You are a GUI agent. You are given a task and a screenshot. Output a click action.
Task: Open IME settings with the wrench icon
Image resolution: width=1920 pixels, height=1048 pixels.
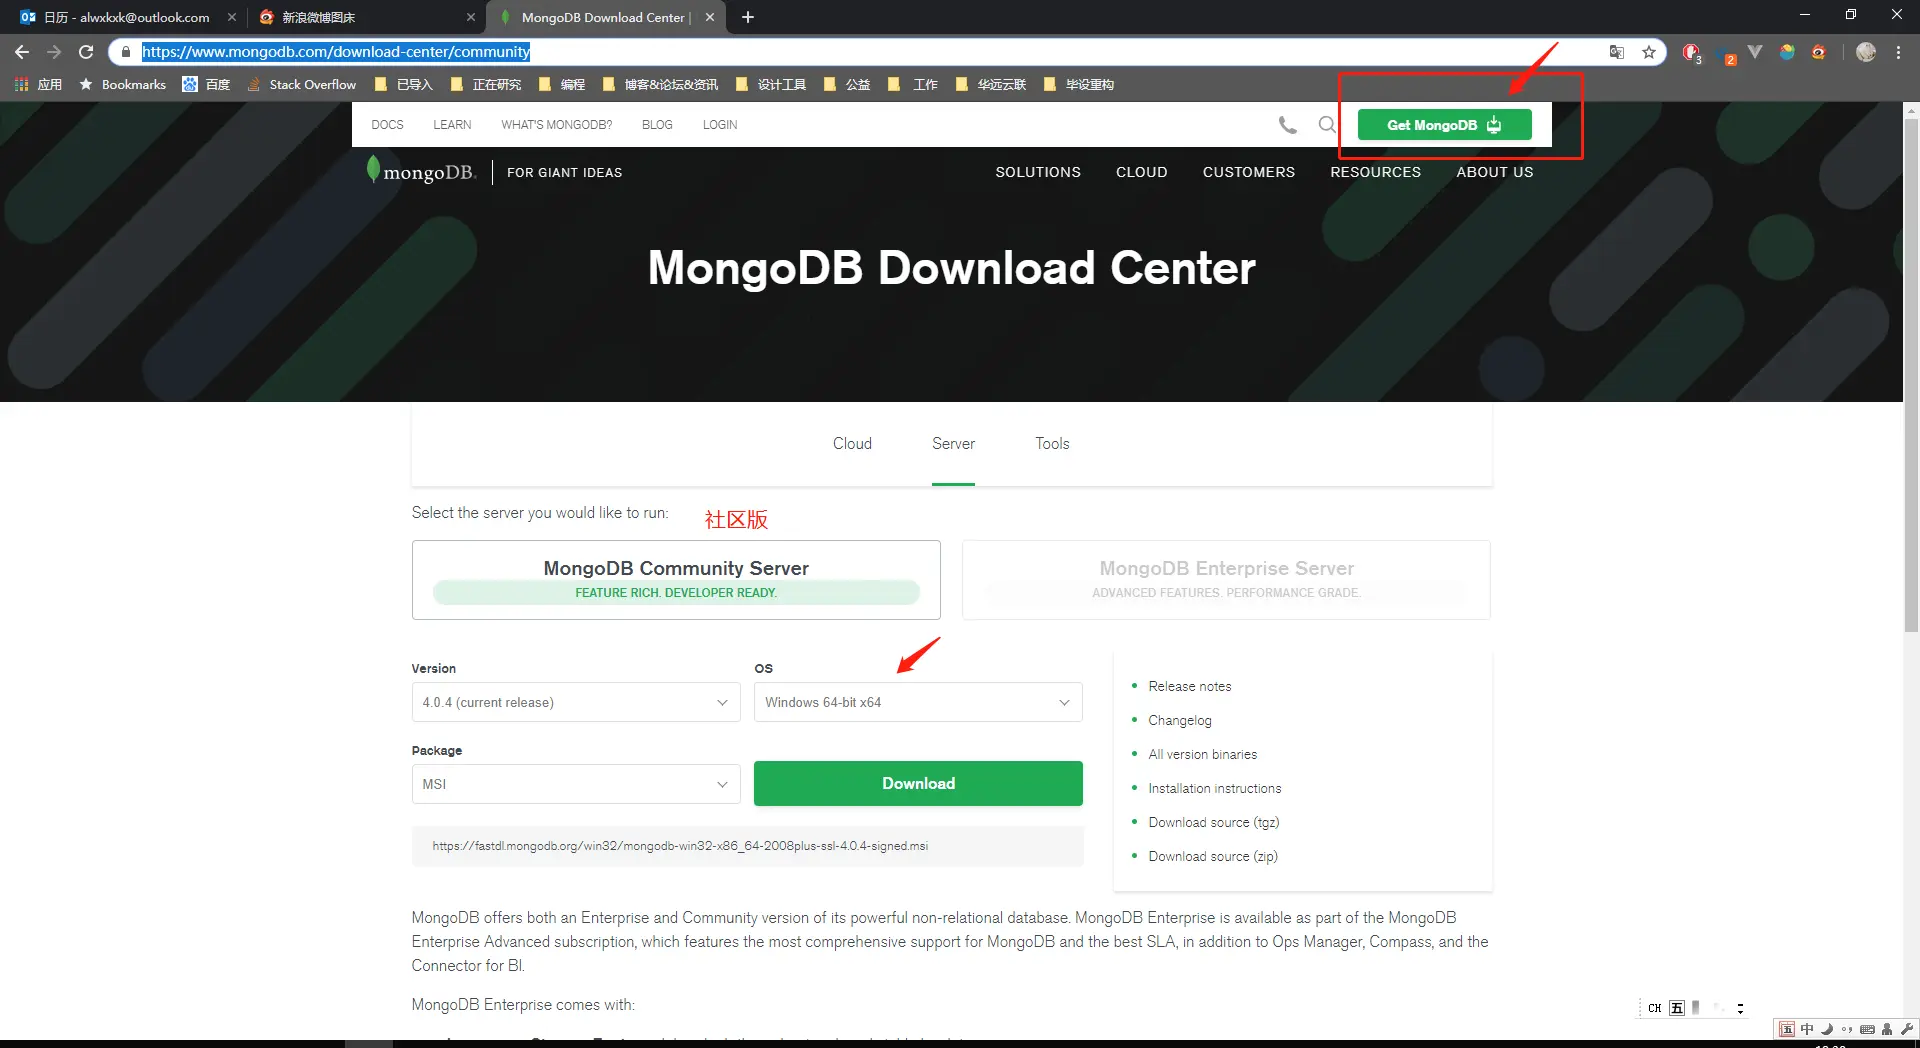click(x=1906, y=1029)
